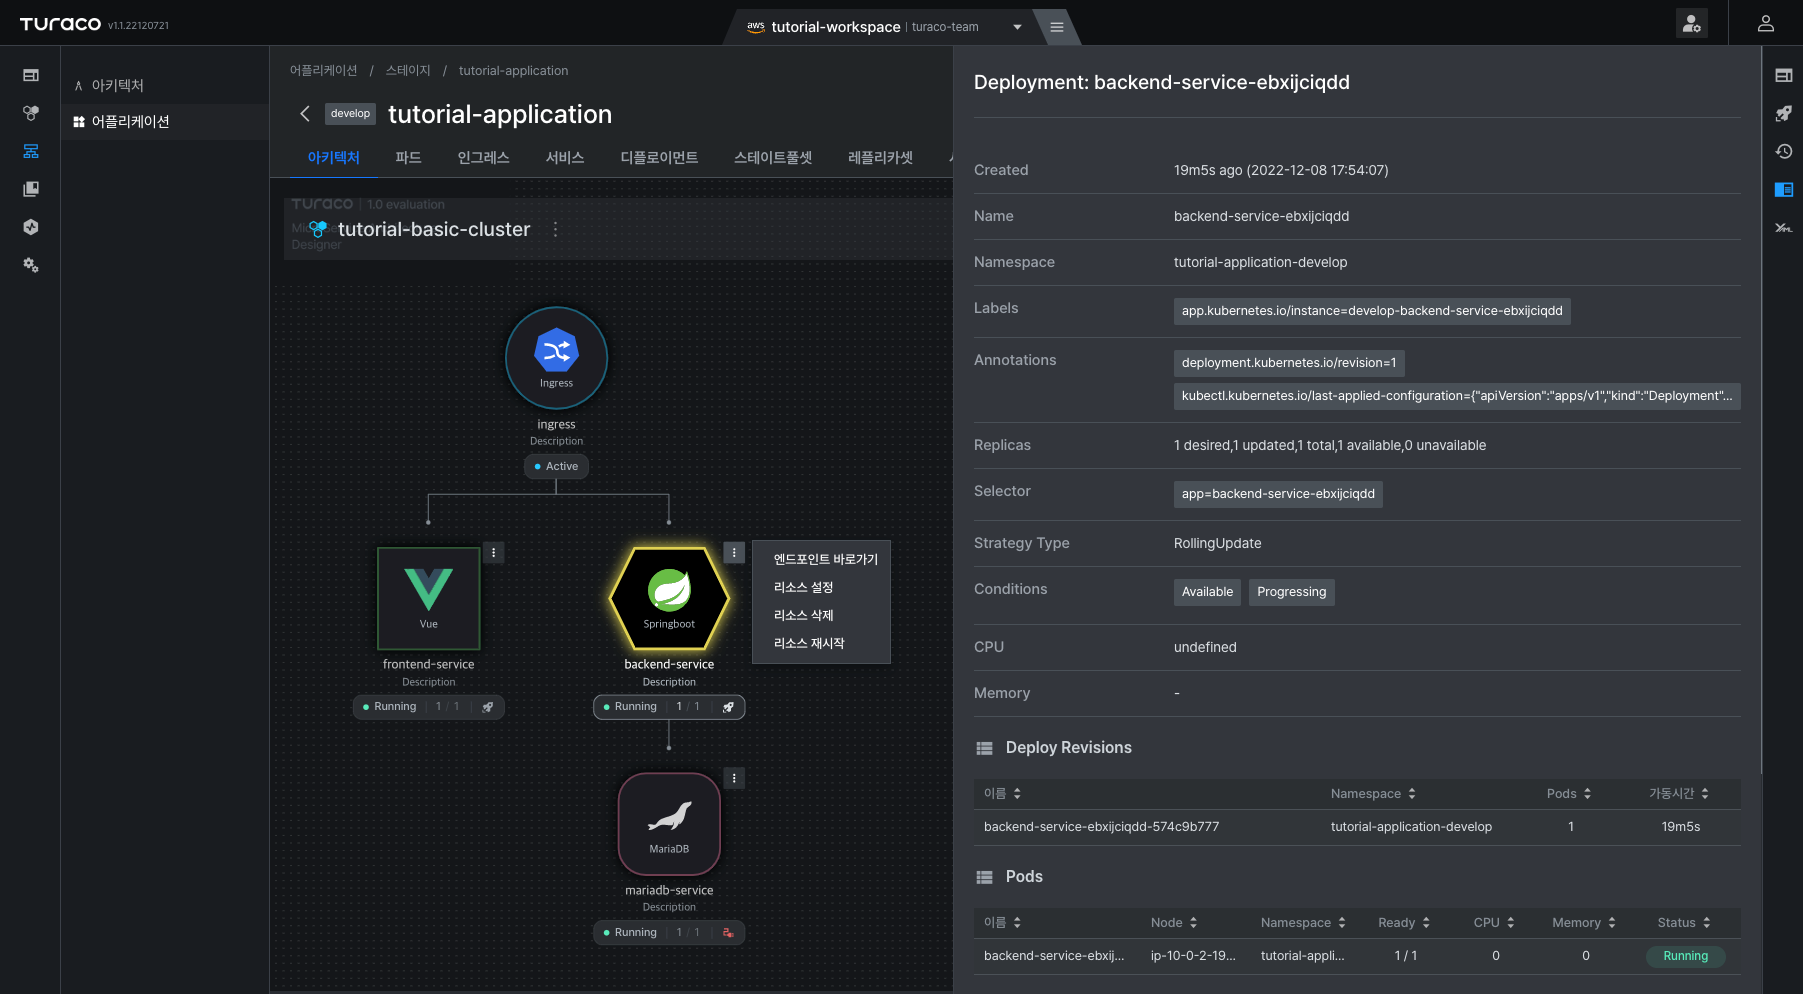Sort Pods table by Status column

(1684, 922)
